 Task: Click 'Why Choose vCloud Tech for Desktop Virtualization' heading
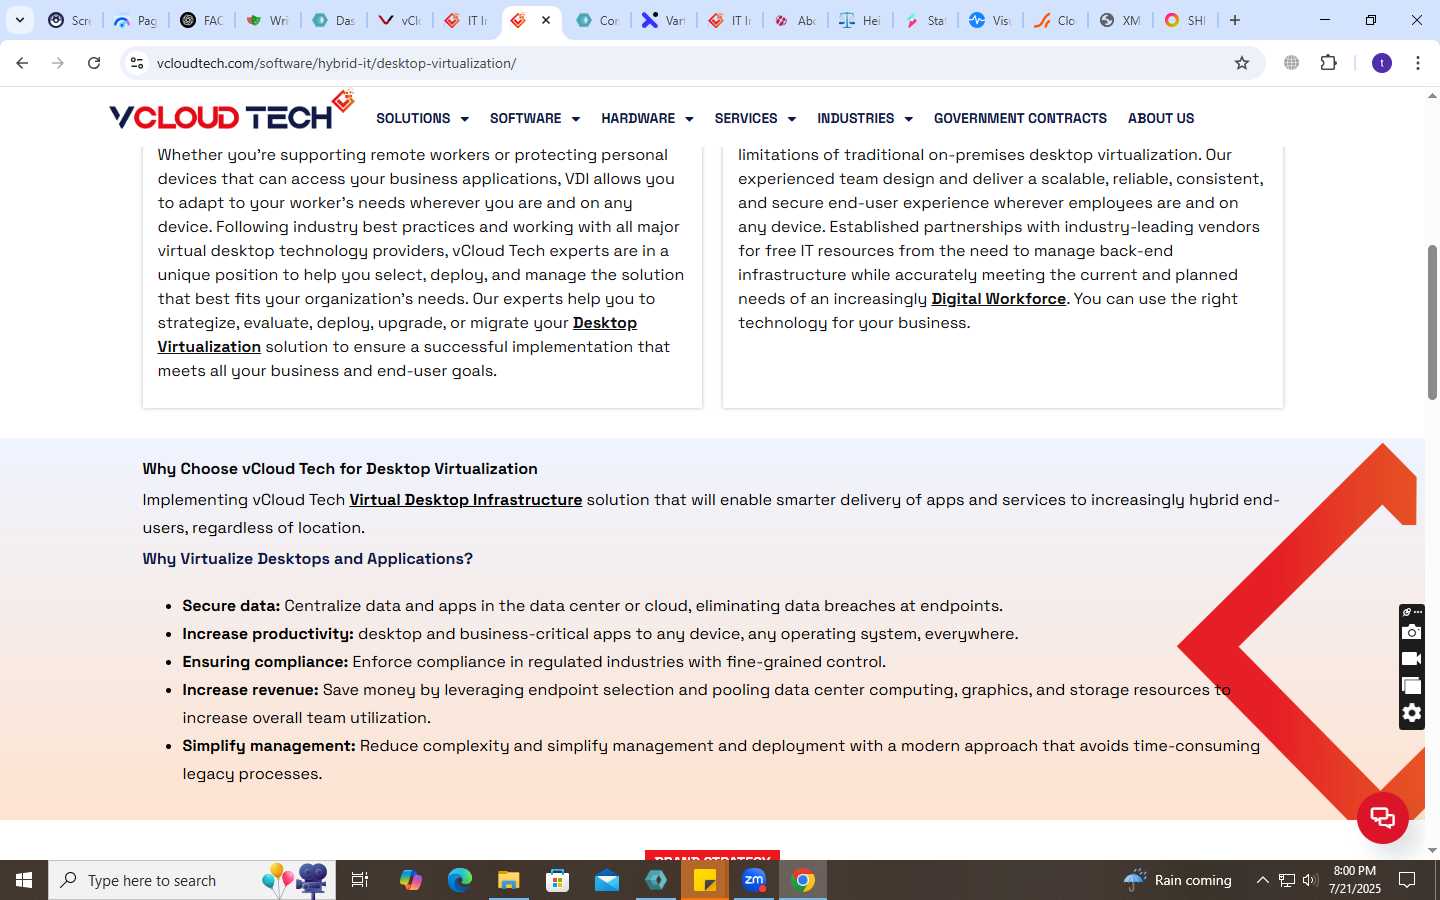[x=340, y=468]
